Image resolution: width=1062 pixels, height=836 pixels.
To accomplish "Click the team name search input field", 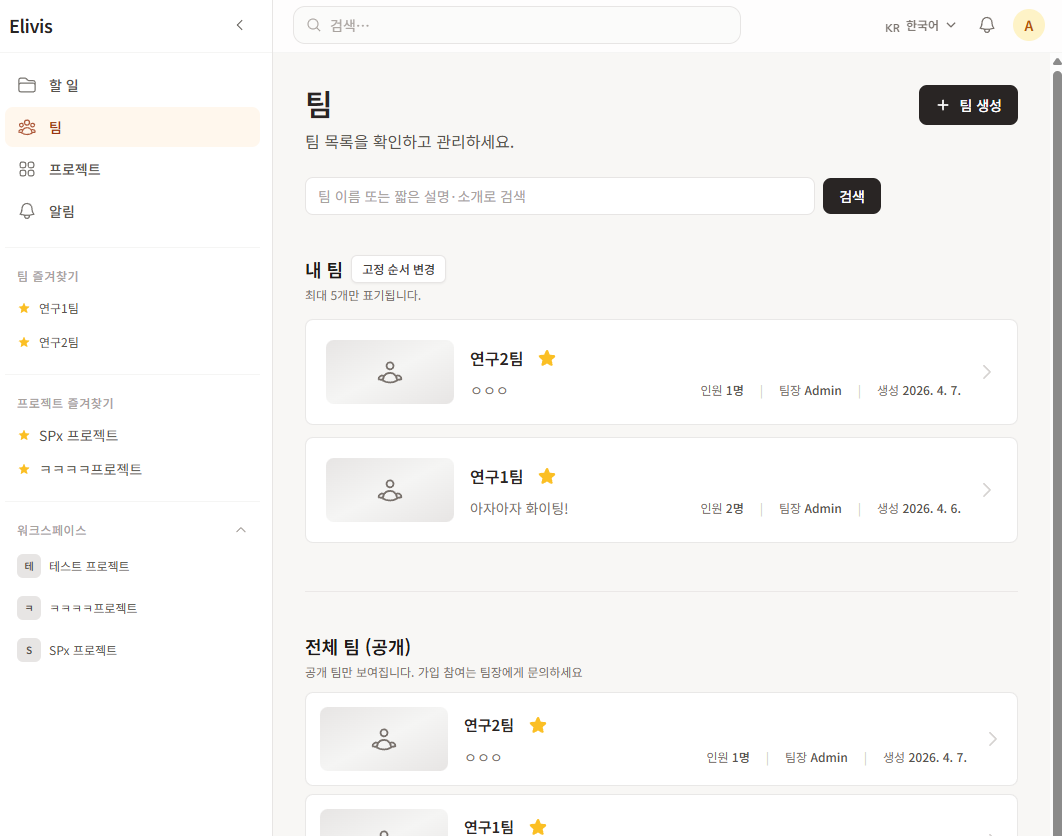I will coord(559,196).
